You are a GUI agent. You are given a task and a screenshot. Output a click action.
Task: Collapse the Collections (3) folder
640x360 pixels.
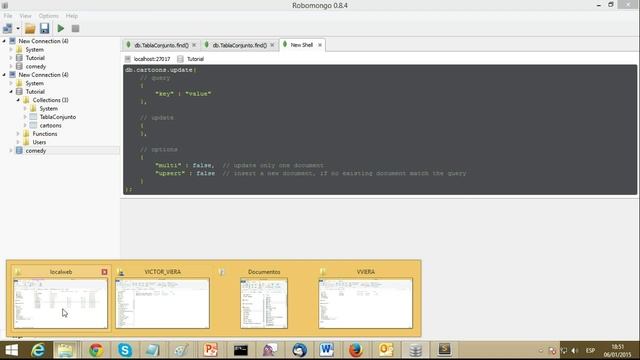point(18,100)
